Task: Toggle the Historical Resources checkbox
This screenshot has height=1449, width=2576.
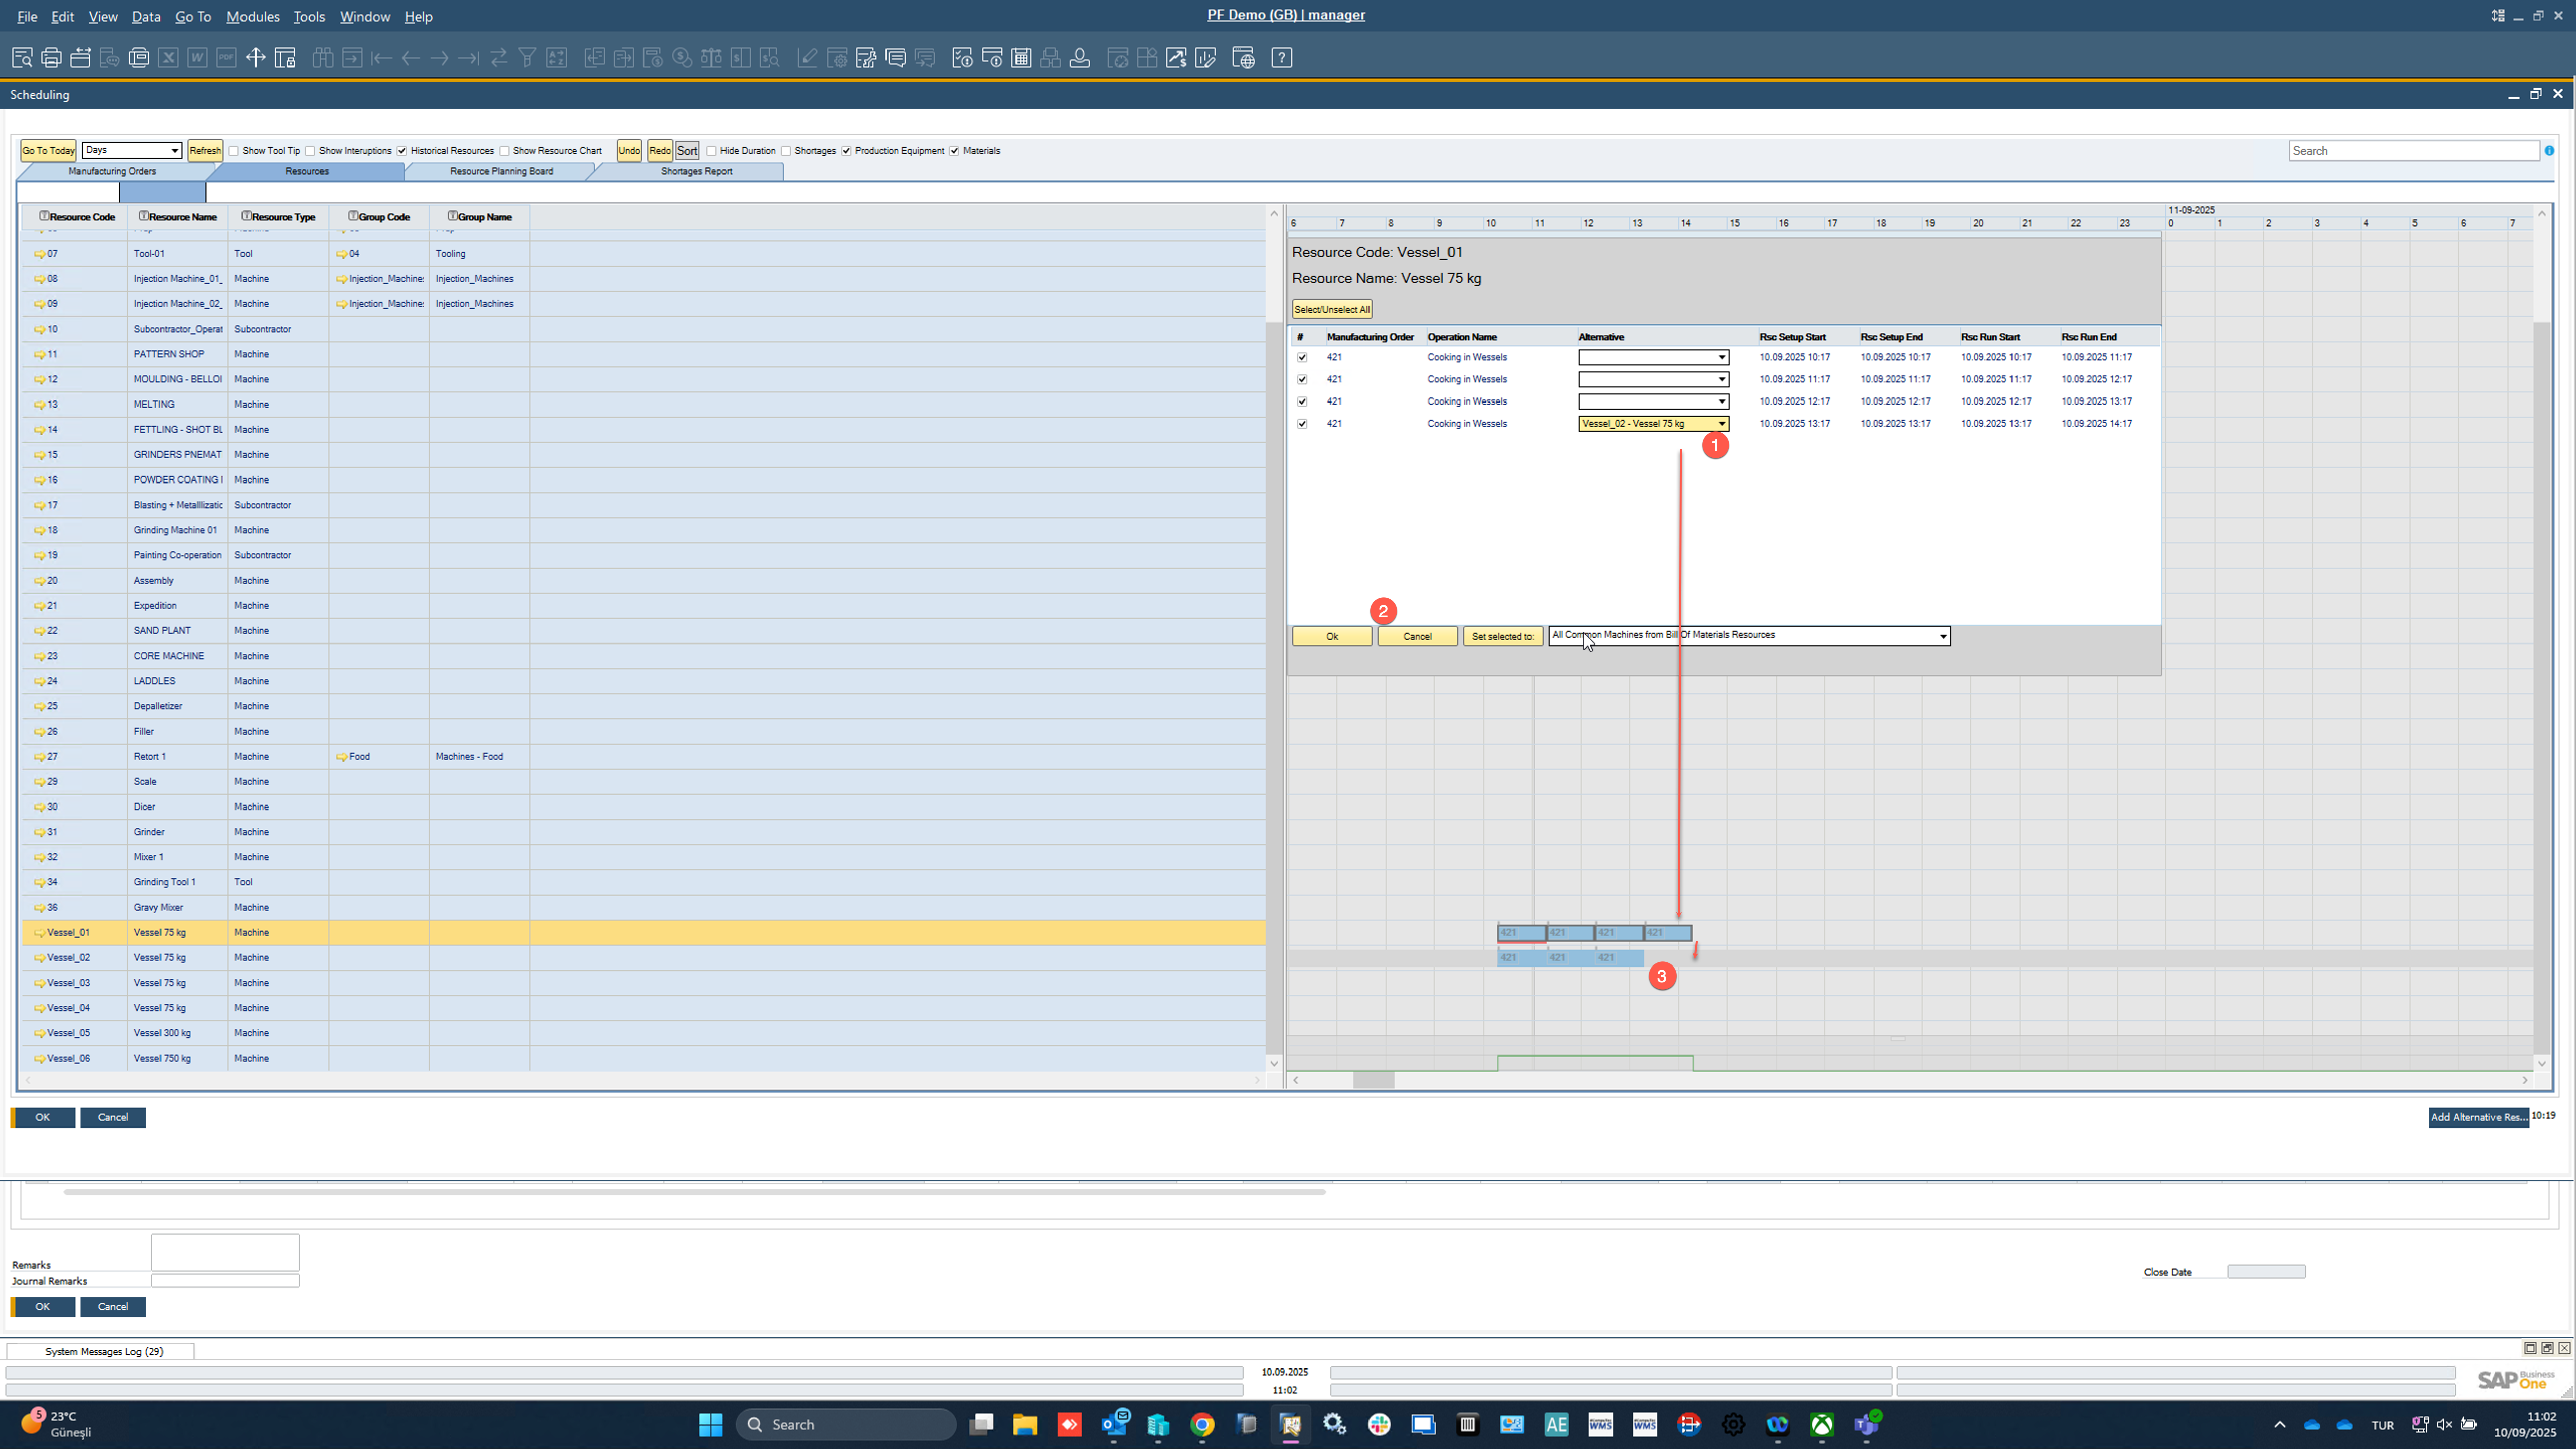Action: point(402,151)
